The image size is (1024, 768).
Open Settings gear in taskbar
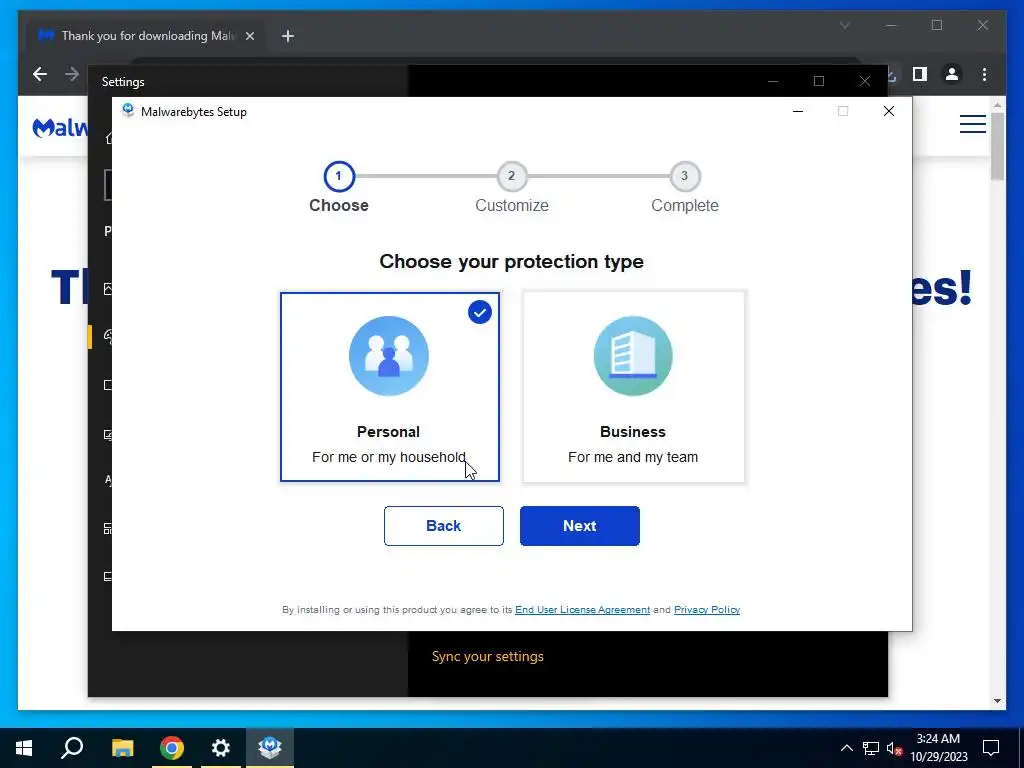point(221,748)
